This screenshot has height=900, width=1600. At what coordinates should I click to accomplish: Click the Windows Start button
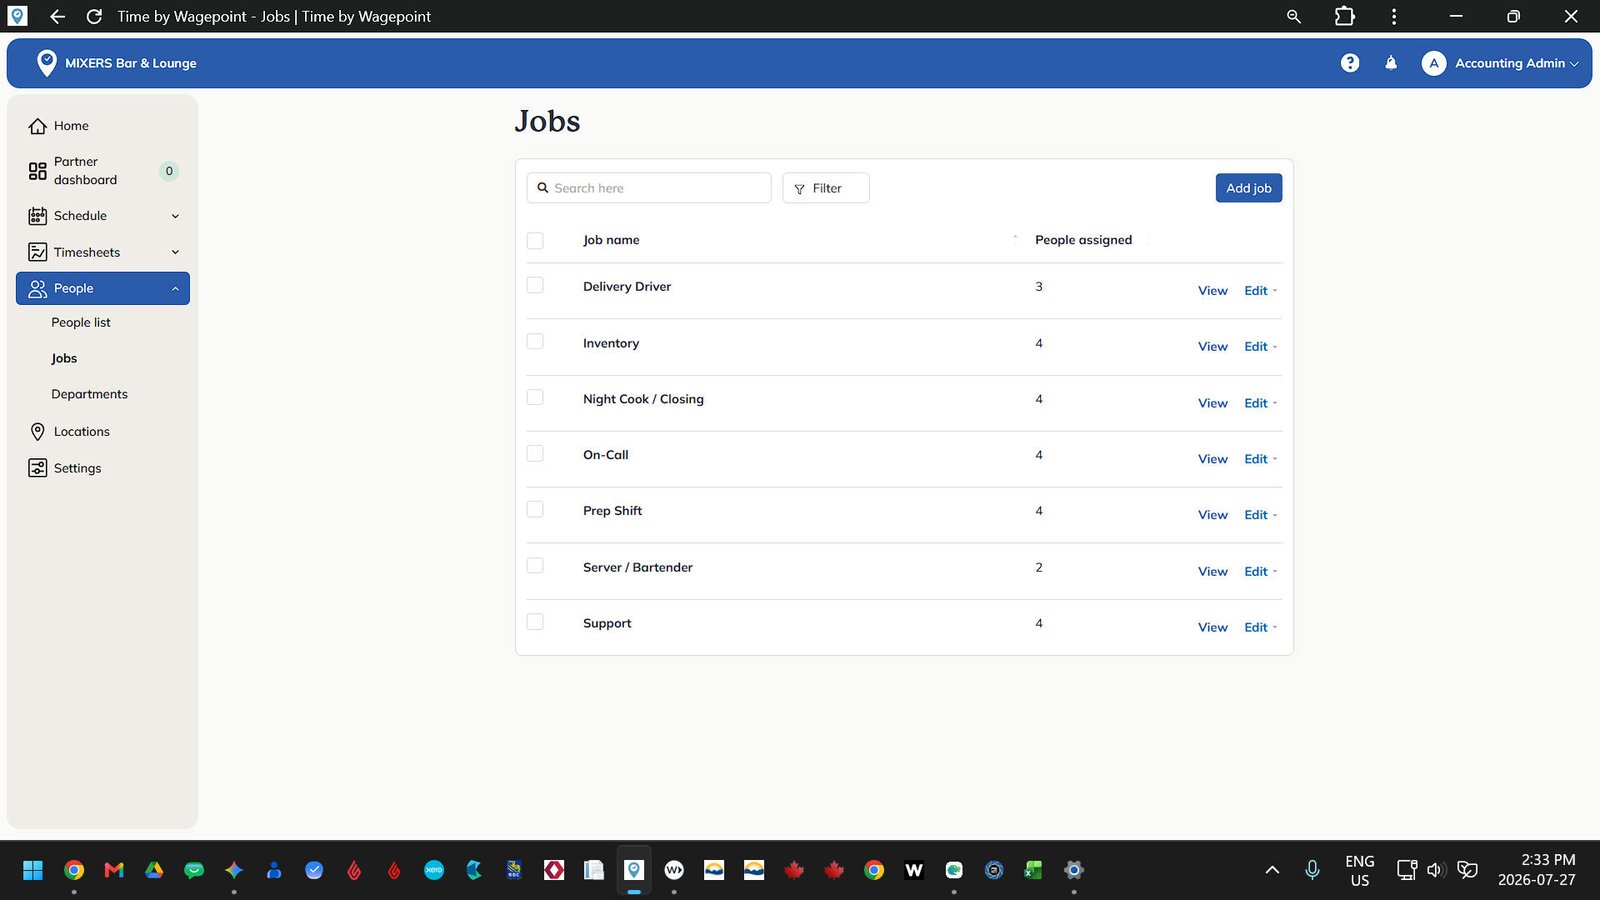pyautogui.click(x=33, y=870)
